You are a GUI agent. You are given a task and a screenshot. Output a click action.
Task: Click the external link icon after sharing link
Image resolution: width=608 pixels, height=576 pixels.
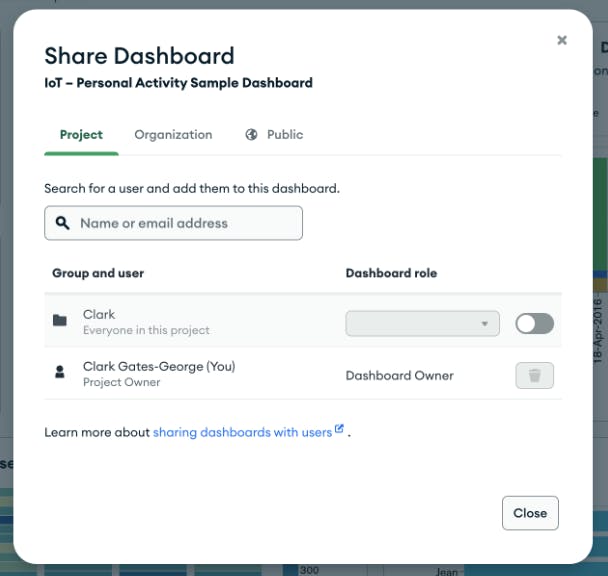coord(339,430)
